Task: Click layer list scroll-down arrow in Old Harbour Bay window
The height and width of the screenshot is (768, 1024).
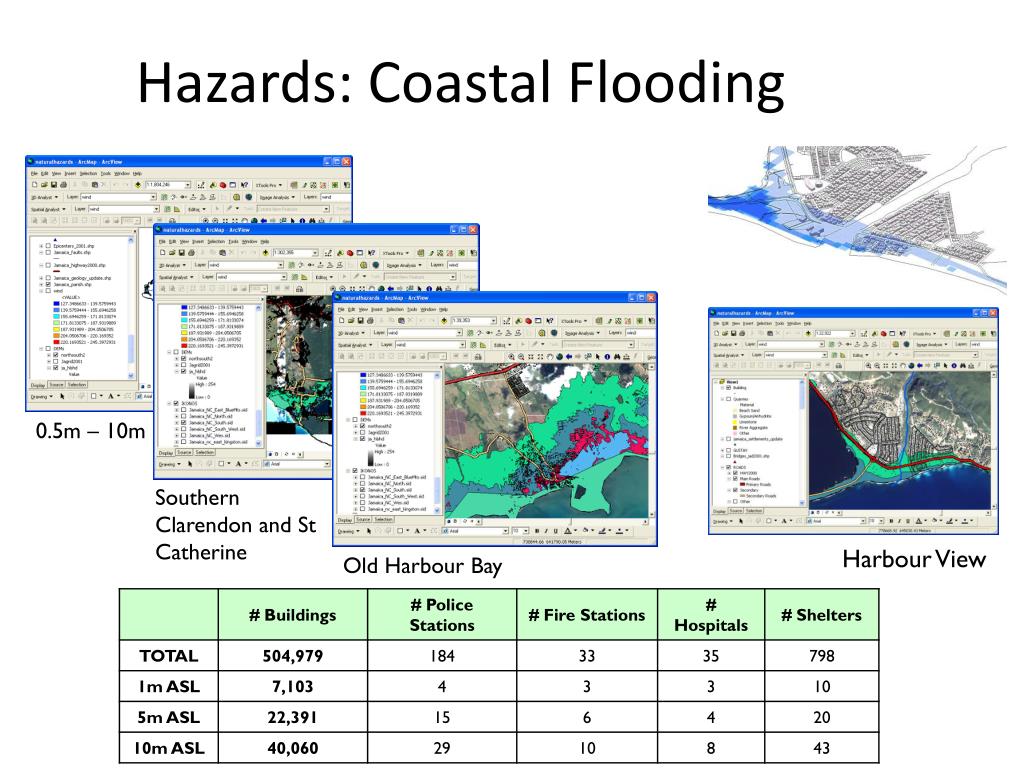Action: point(437,509)
